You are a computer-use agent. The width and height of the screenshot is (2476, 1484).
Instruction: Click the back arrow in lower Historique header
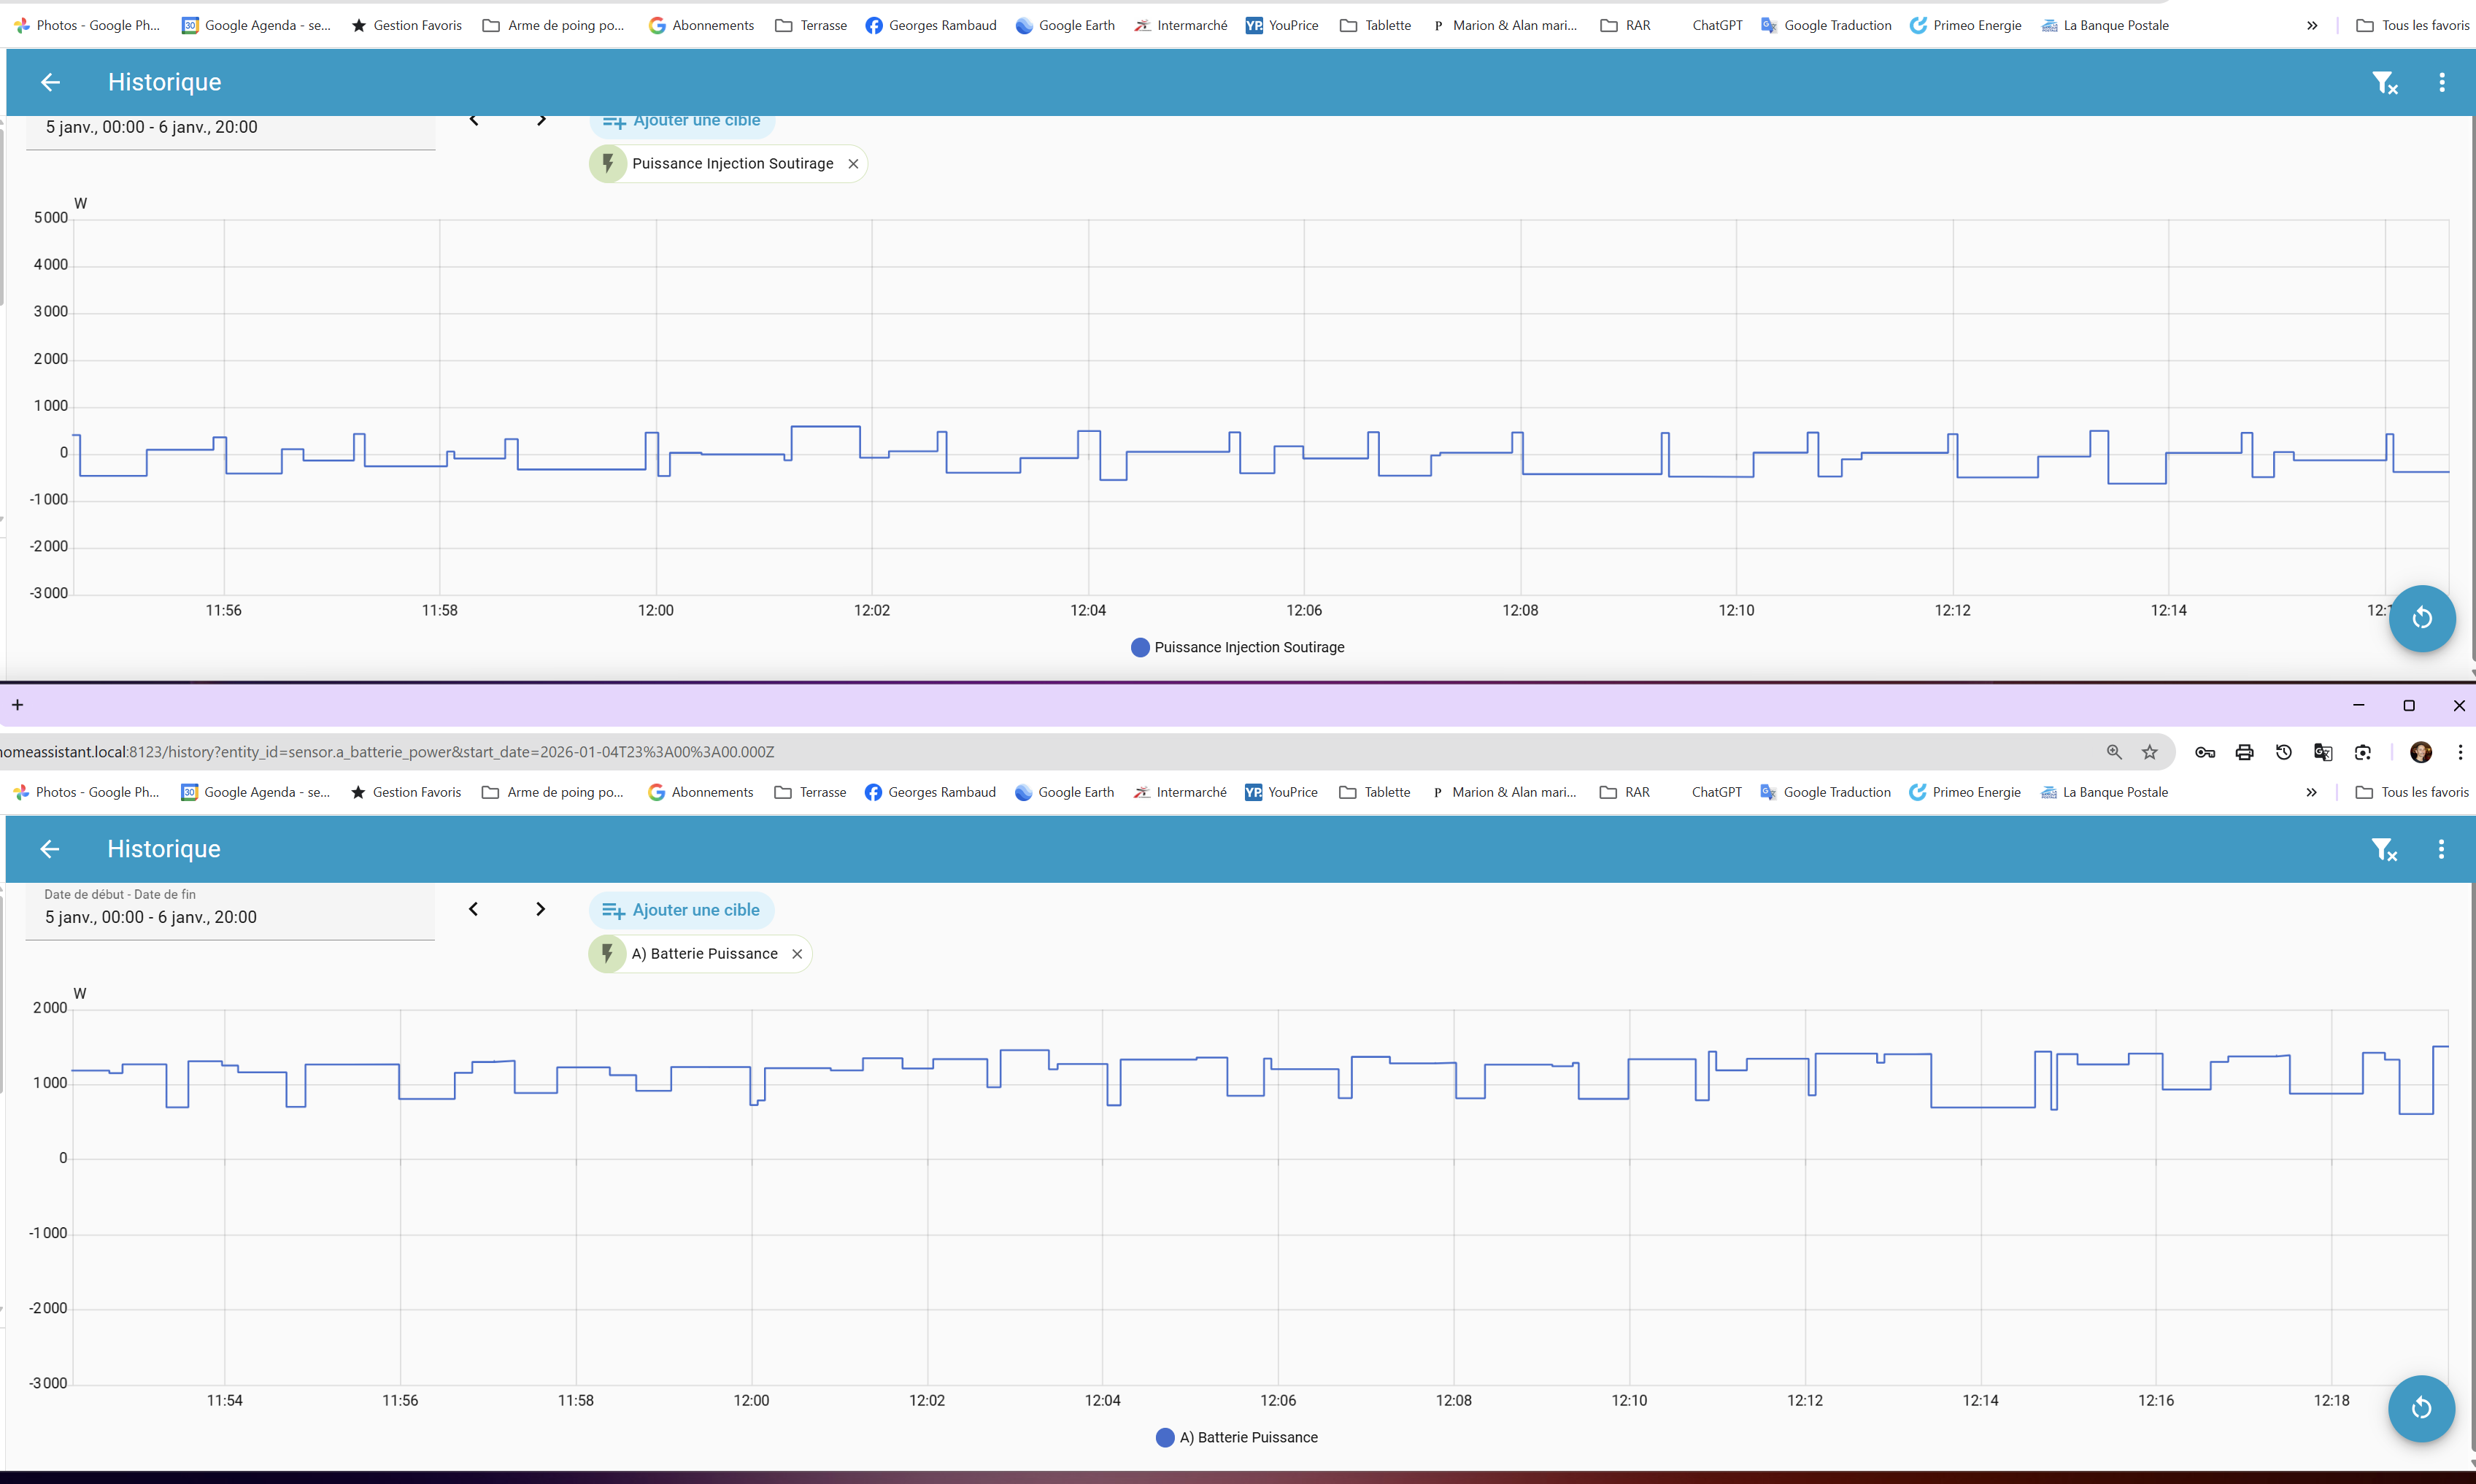(x=50, y=849)
